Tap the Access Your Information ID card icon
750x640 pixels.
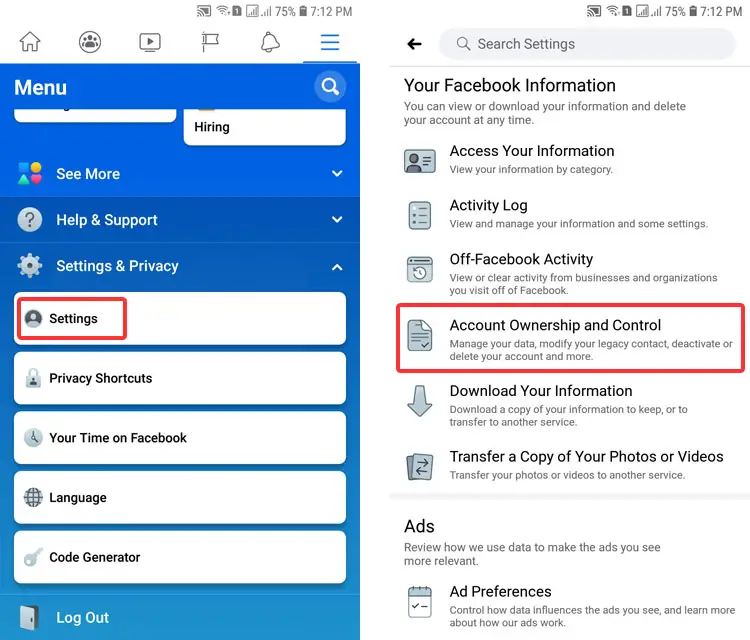(419, 161)
